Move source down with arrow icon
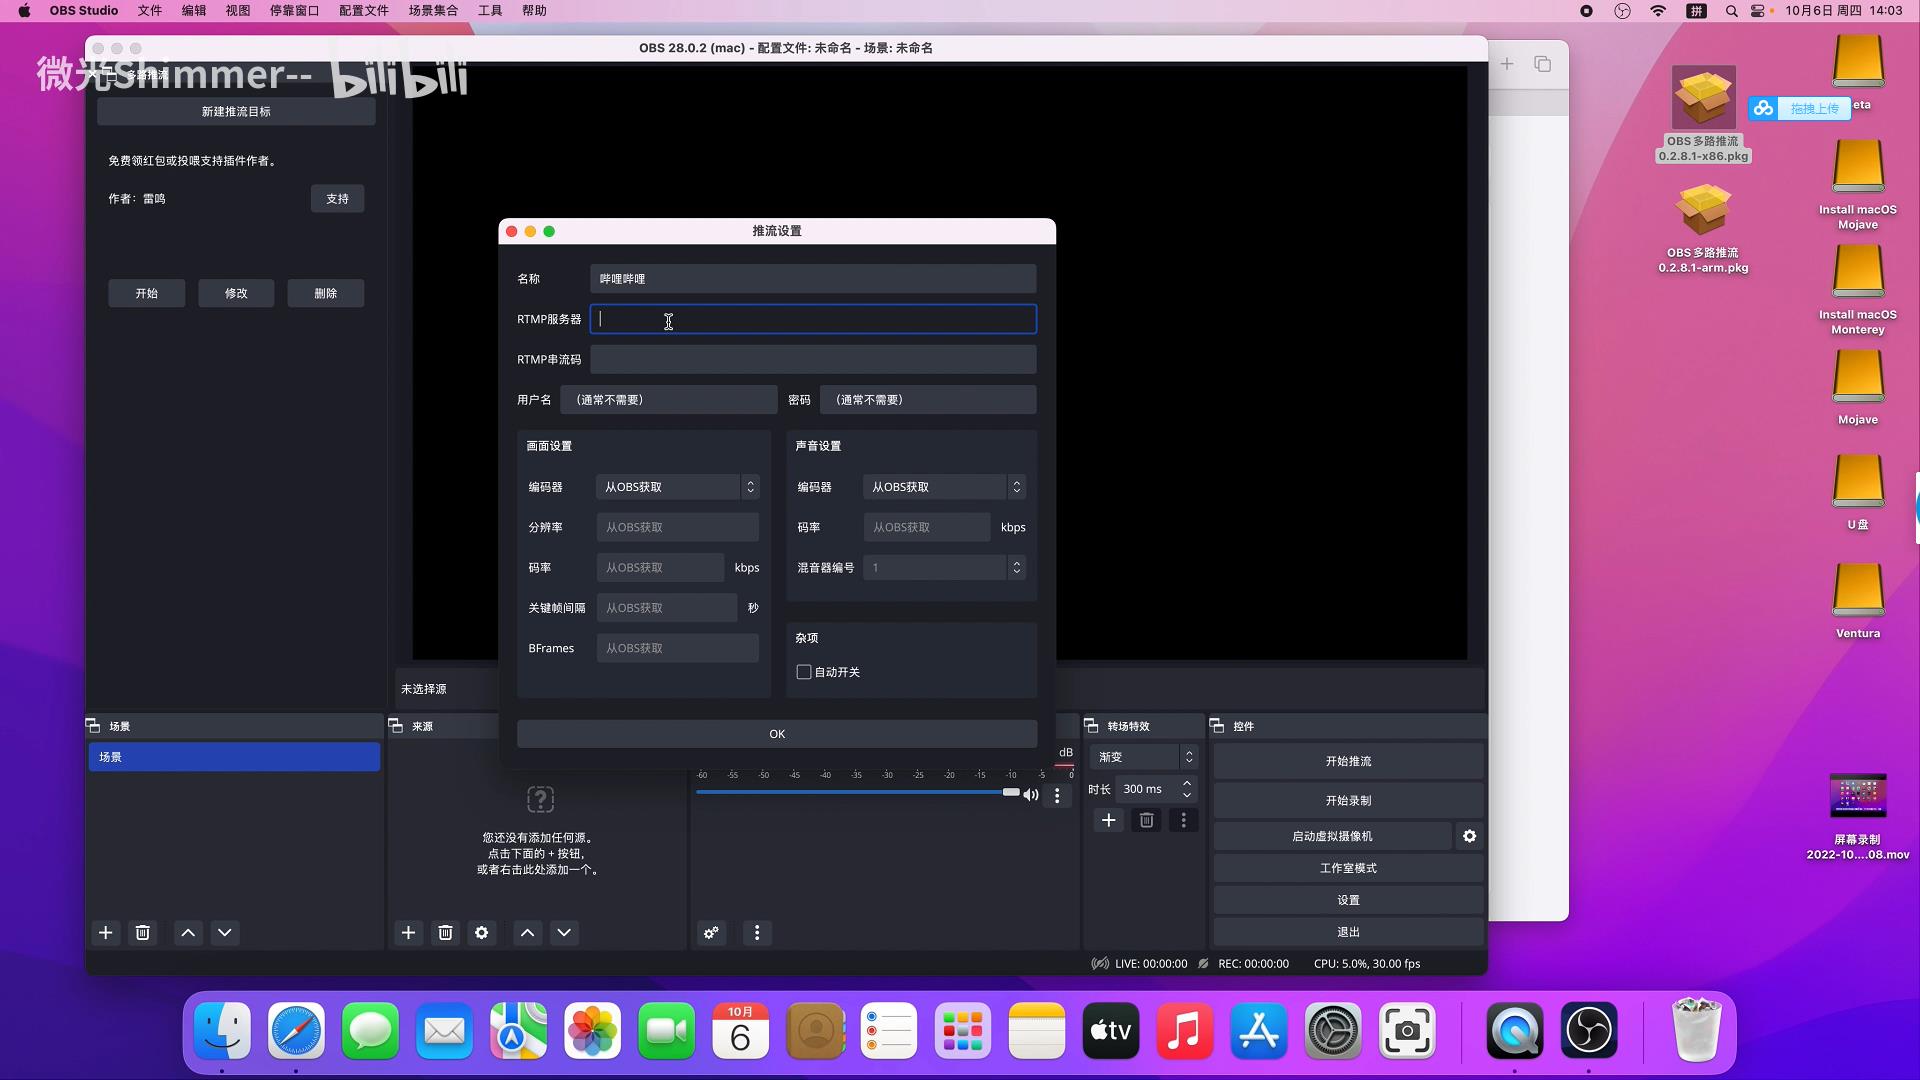 [x=564, y=932]
